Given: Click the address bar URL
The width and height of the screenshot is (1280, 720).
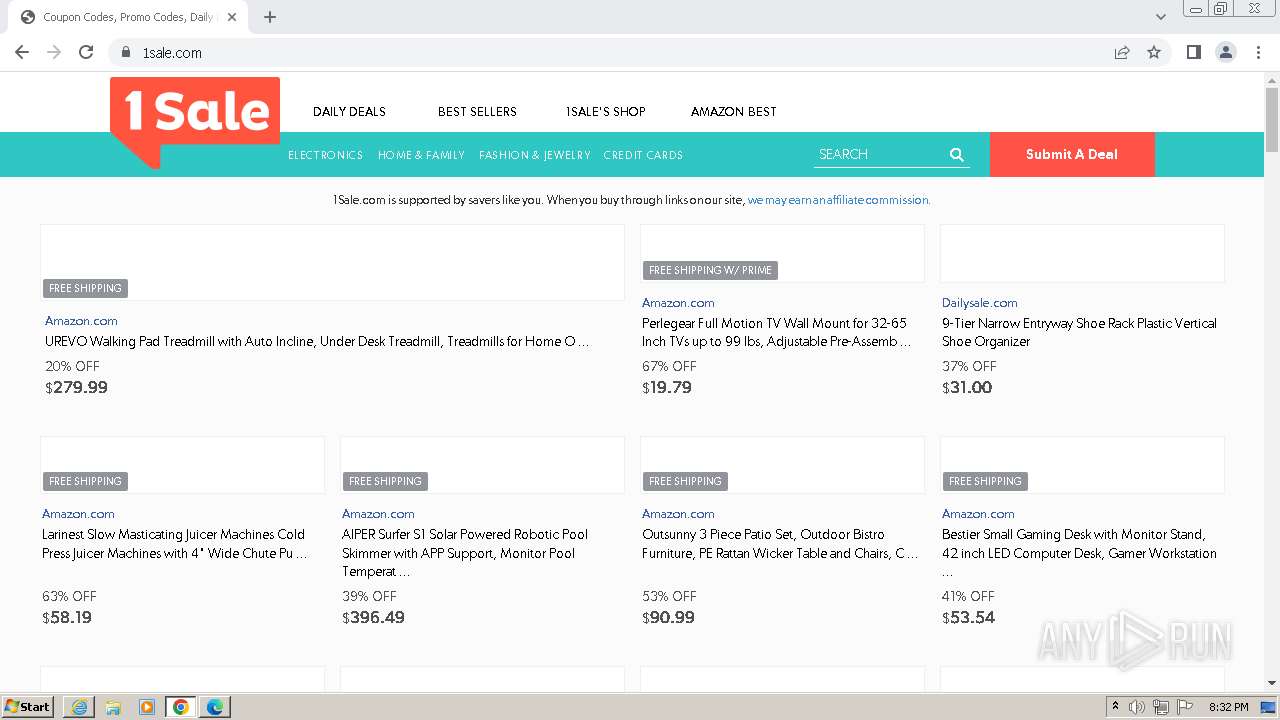Looking at the screenshot, I should pos(172,53).
